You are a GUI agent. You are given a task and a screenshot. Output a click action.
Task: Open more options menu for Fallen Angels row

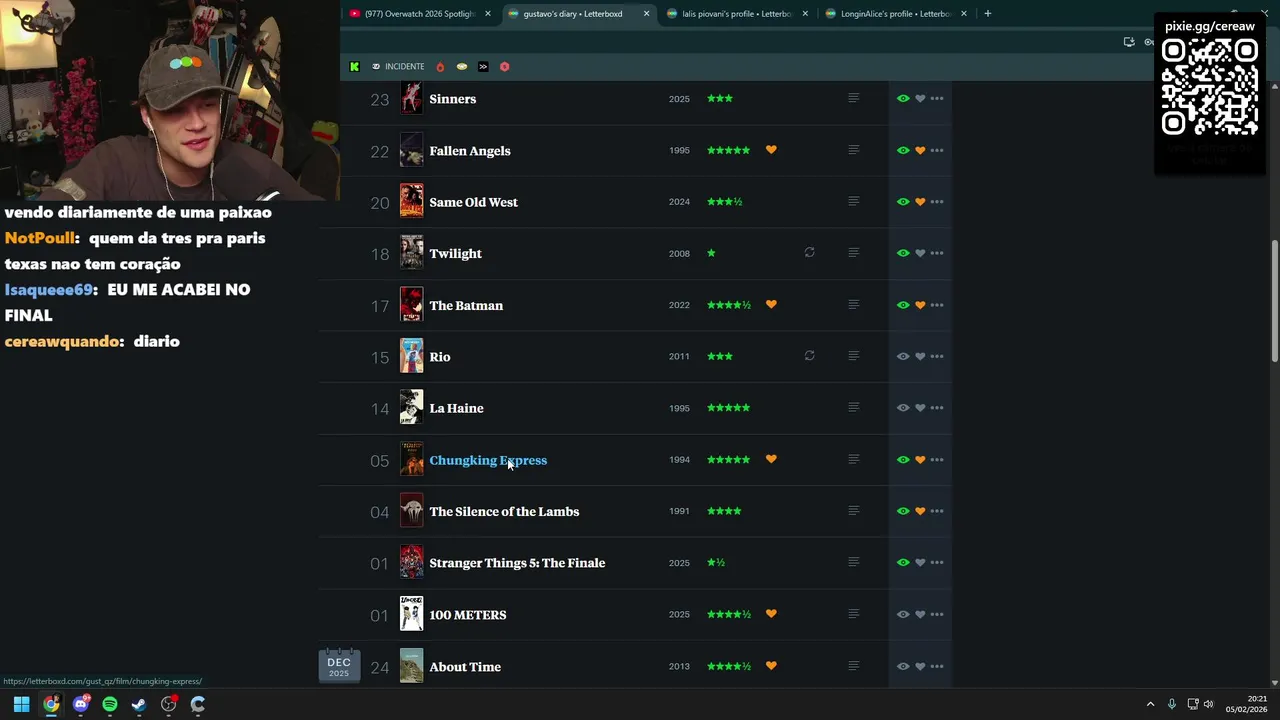coord(937,150)
